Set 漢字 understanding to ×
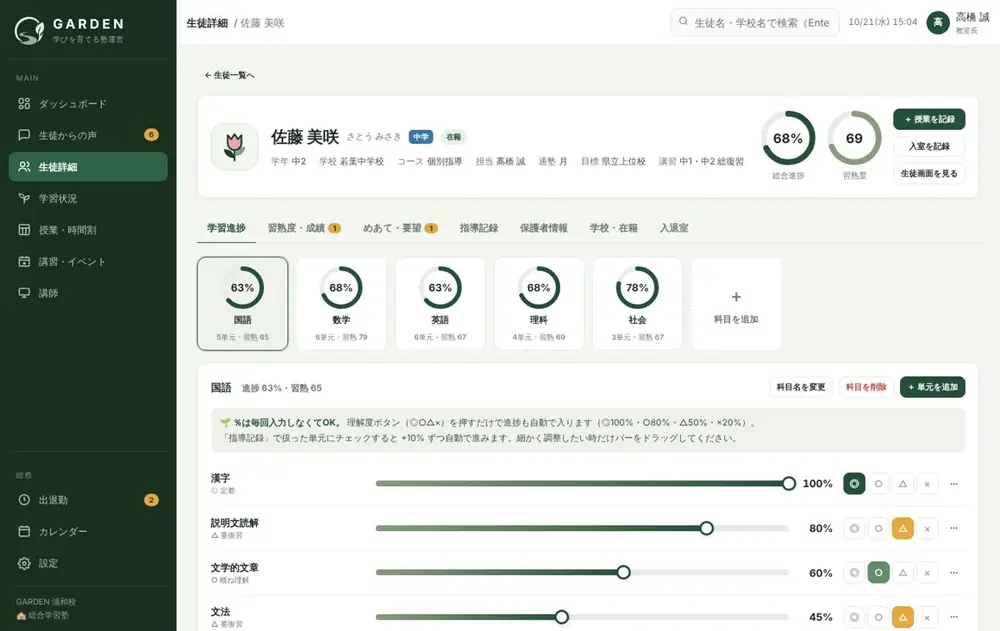Image resolution: width=1000 pixels, height=631 pixels. 927,484
